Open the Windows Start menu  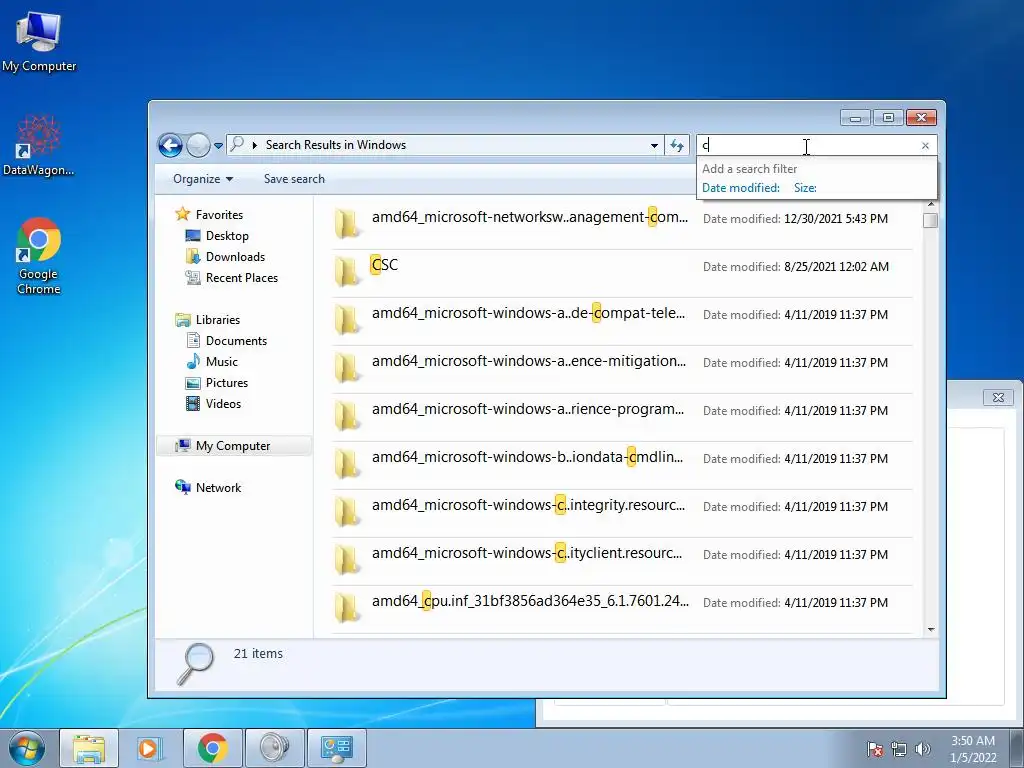point(27,748)
